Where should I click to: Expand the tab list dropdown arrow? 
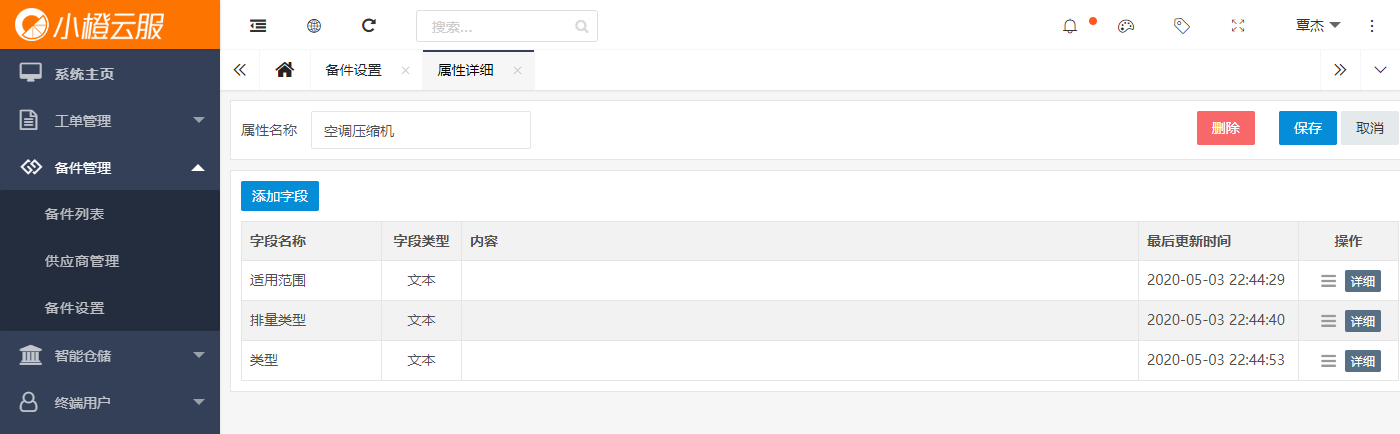1380,70
